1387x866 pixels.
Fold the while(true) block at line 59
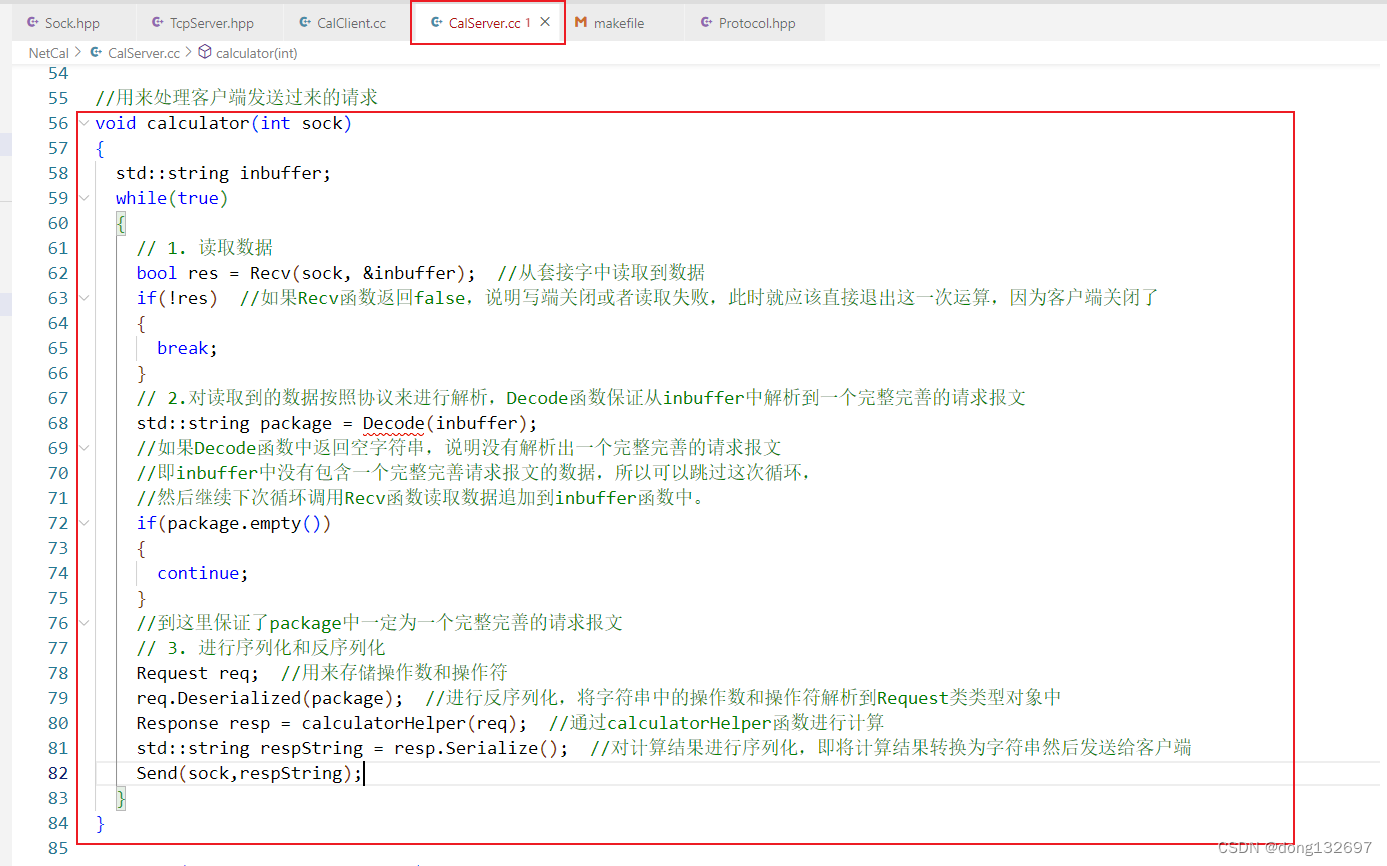(83, 198)
